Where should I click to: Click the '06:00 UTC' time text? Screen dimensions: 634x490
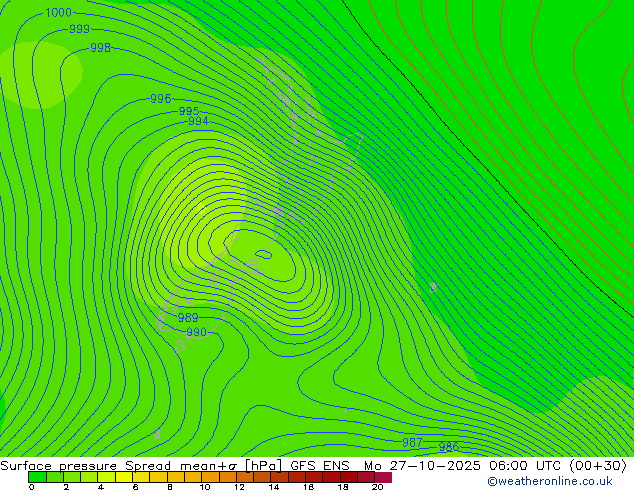[x=525, y=466]
